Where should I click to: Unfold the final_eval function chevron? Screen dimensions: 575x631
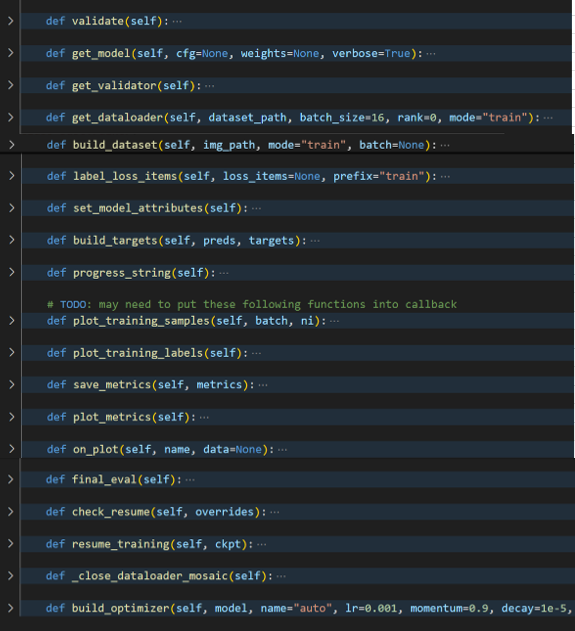pos(11,479)
